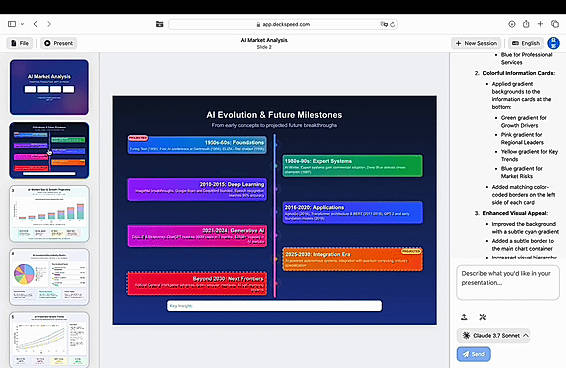Screen dimensions: 566x368
Task: Click the PROJECTED badge on Foundations card
Action: (x=138, y=138)
